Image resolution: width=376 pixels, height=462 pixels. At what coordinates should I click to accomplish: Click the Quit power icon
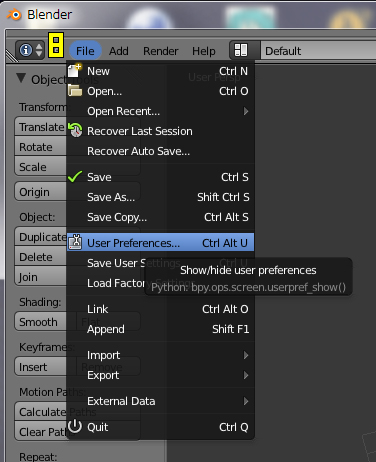(75, 426)
